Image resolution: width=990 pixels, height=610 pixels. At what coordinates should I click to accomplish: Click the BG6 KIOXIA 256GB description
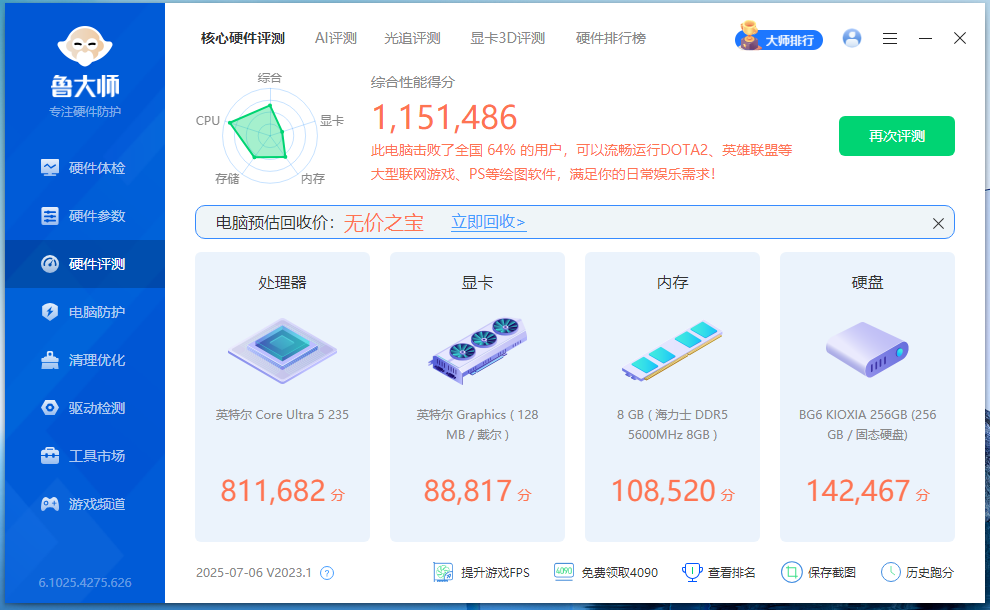868,424
